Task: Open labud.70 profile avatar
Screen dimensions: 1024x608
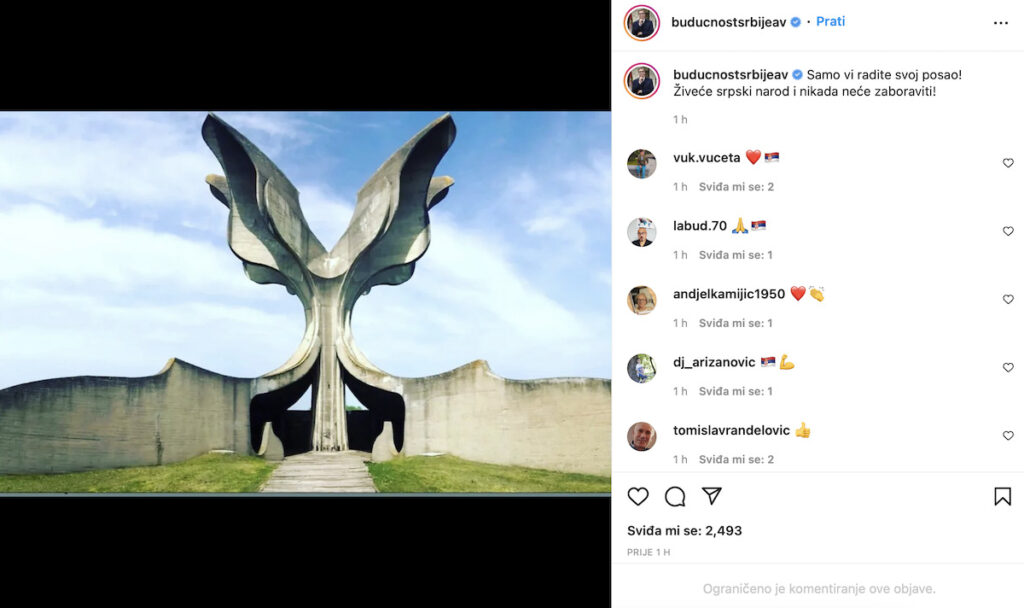Action: click(x=641, y=232)
